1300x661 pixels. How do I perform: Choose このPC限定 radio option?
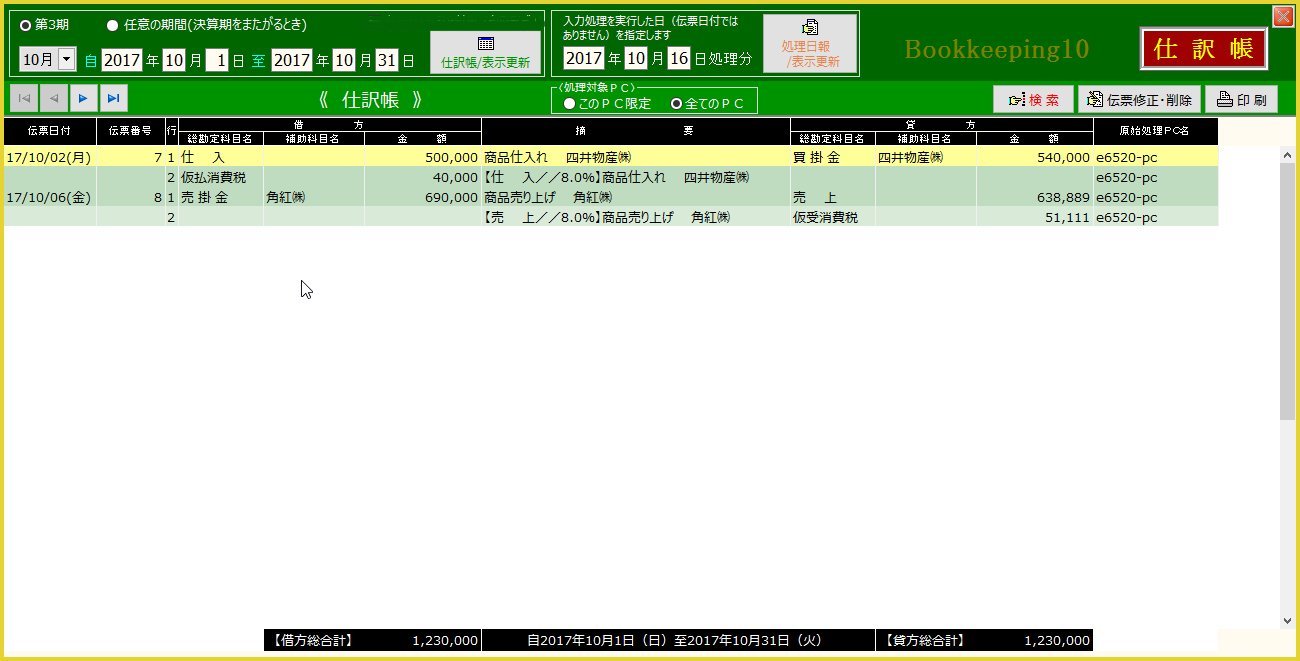click(569, 103)
